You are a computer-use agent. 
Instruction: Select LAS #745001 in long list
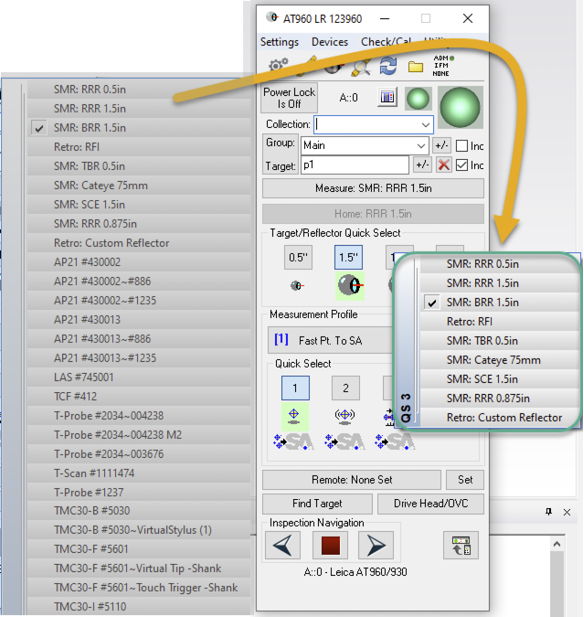pos(139,377)
